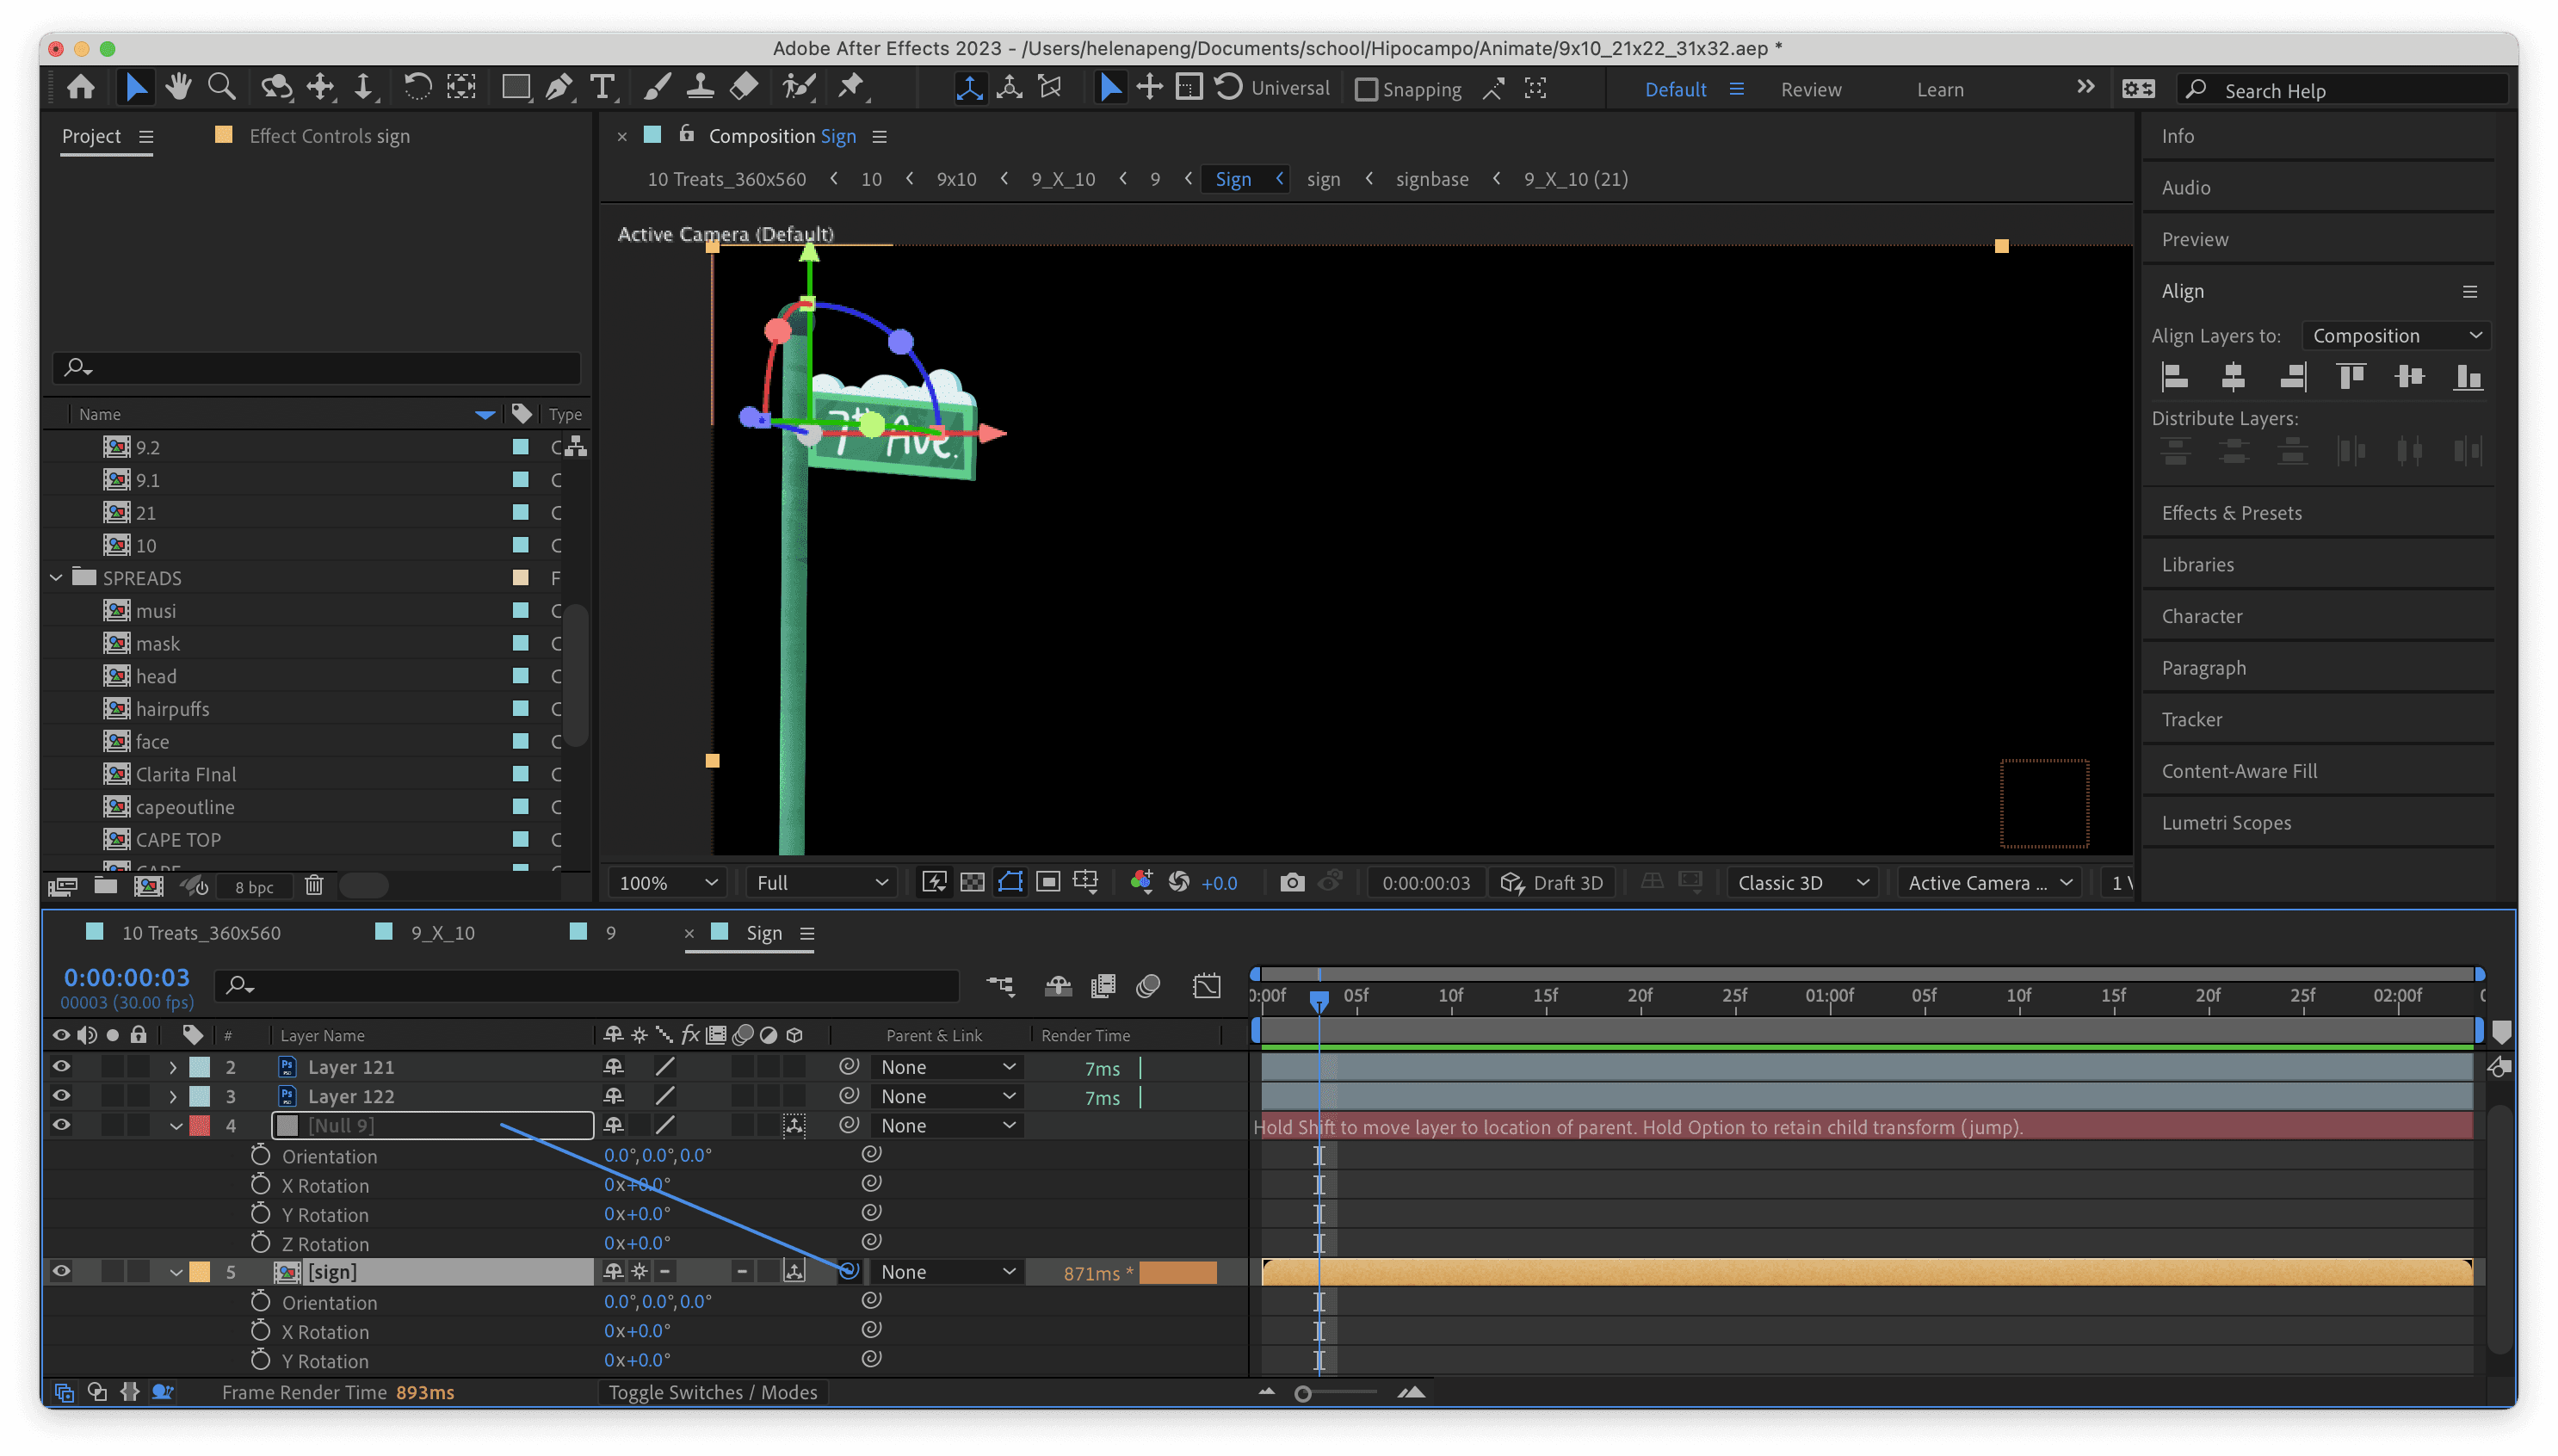This screenshot has width=2558, height=1456.
Task: Select the Horizontal Type tool
Action: point(602,88)
